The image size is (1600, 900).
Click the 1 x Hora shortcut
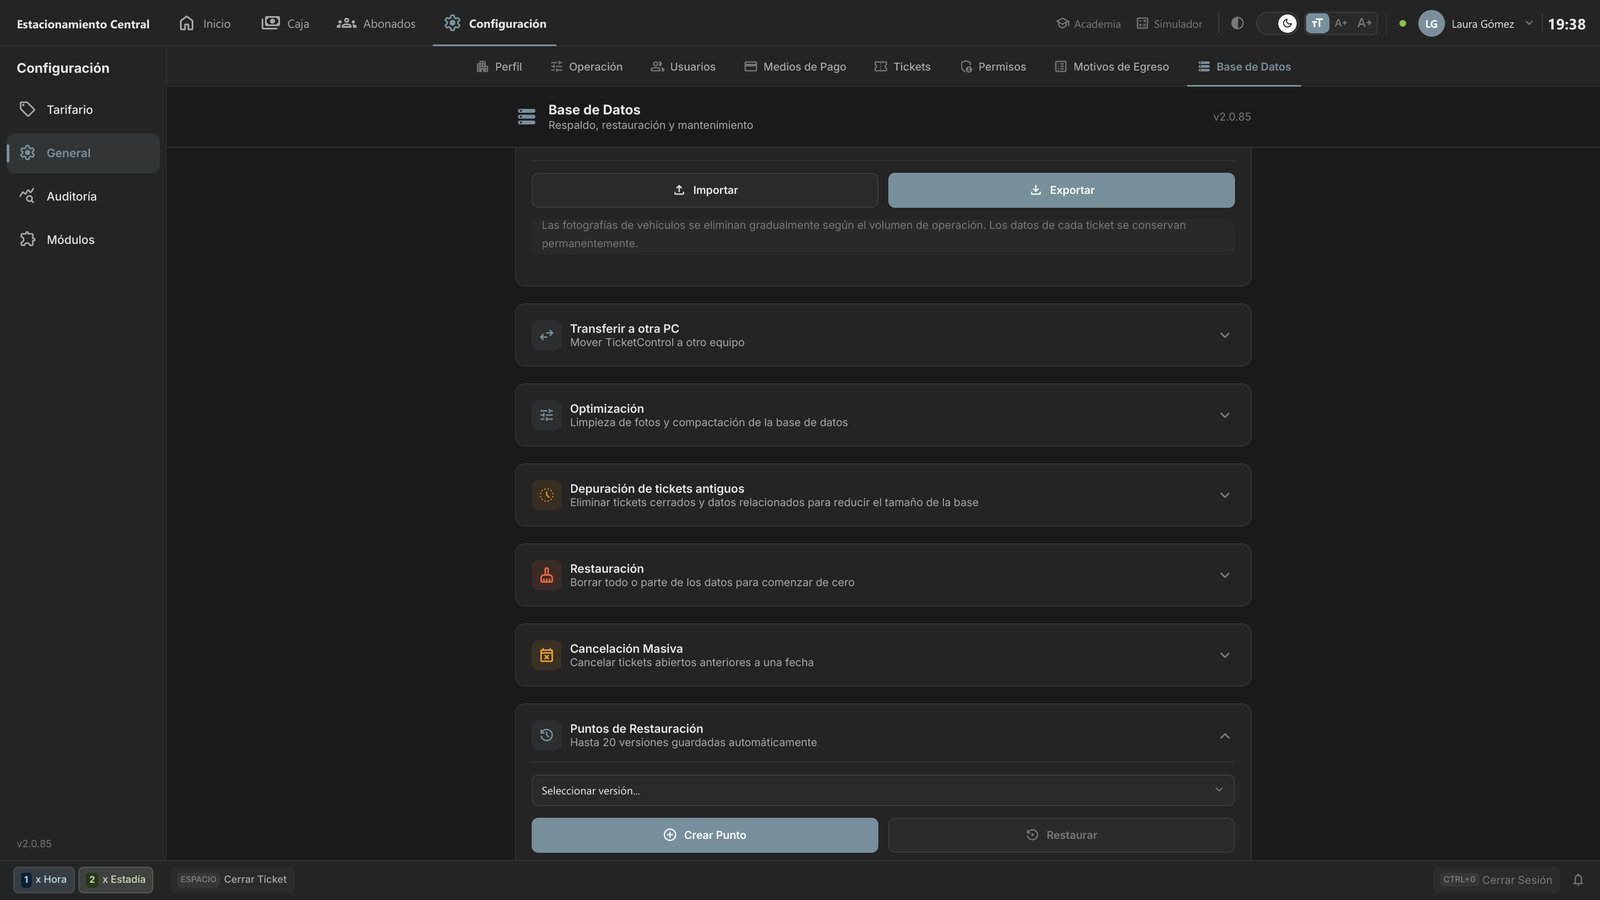coord(44,880)
